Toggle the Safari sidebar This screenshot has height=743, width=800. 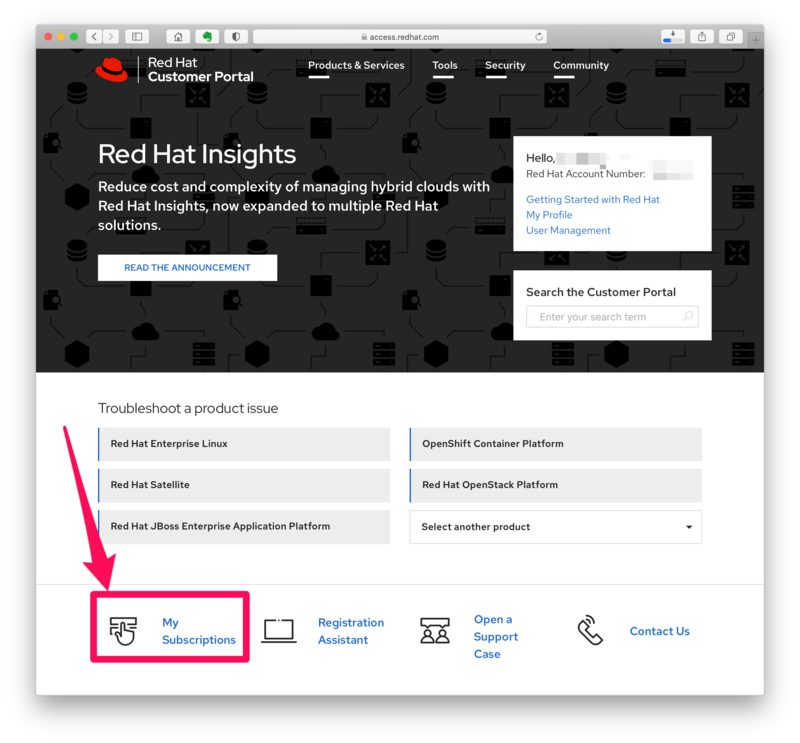137,37
